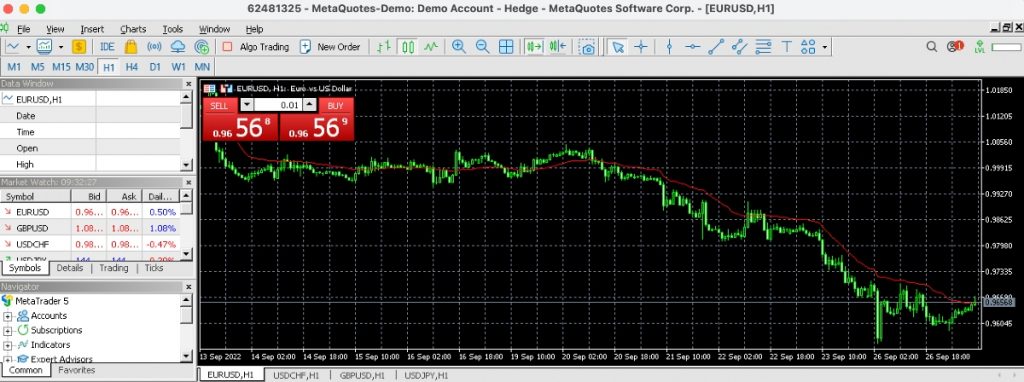Click the New Order button
Screen dimensions: 1024x382
(x=330, y=46)
